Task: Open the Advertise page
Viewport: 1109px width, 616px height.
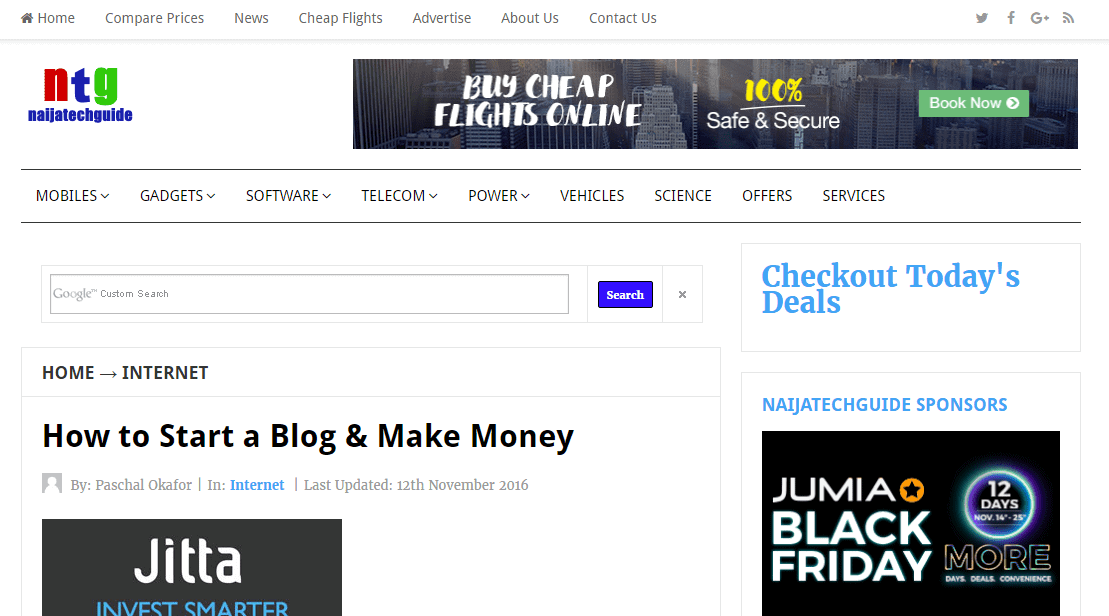Action: pos(441,18)
